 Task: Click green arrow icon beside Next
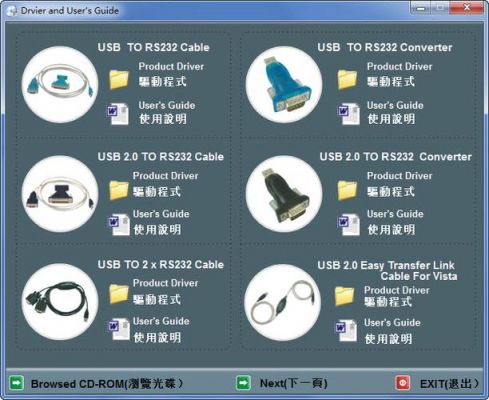(x=243, y=382)
